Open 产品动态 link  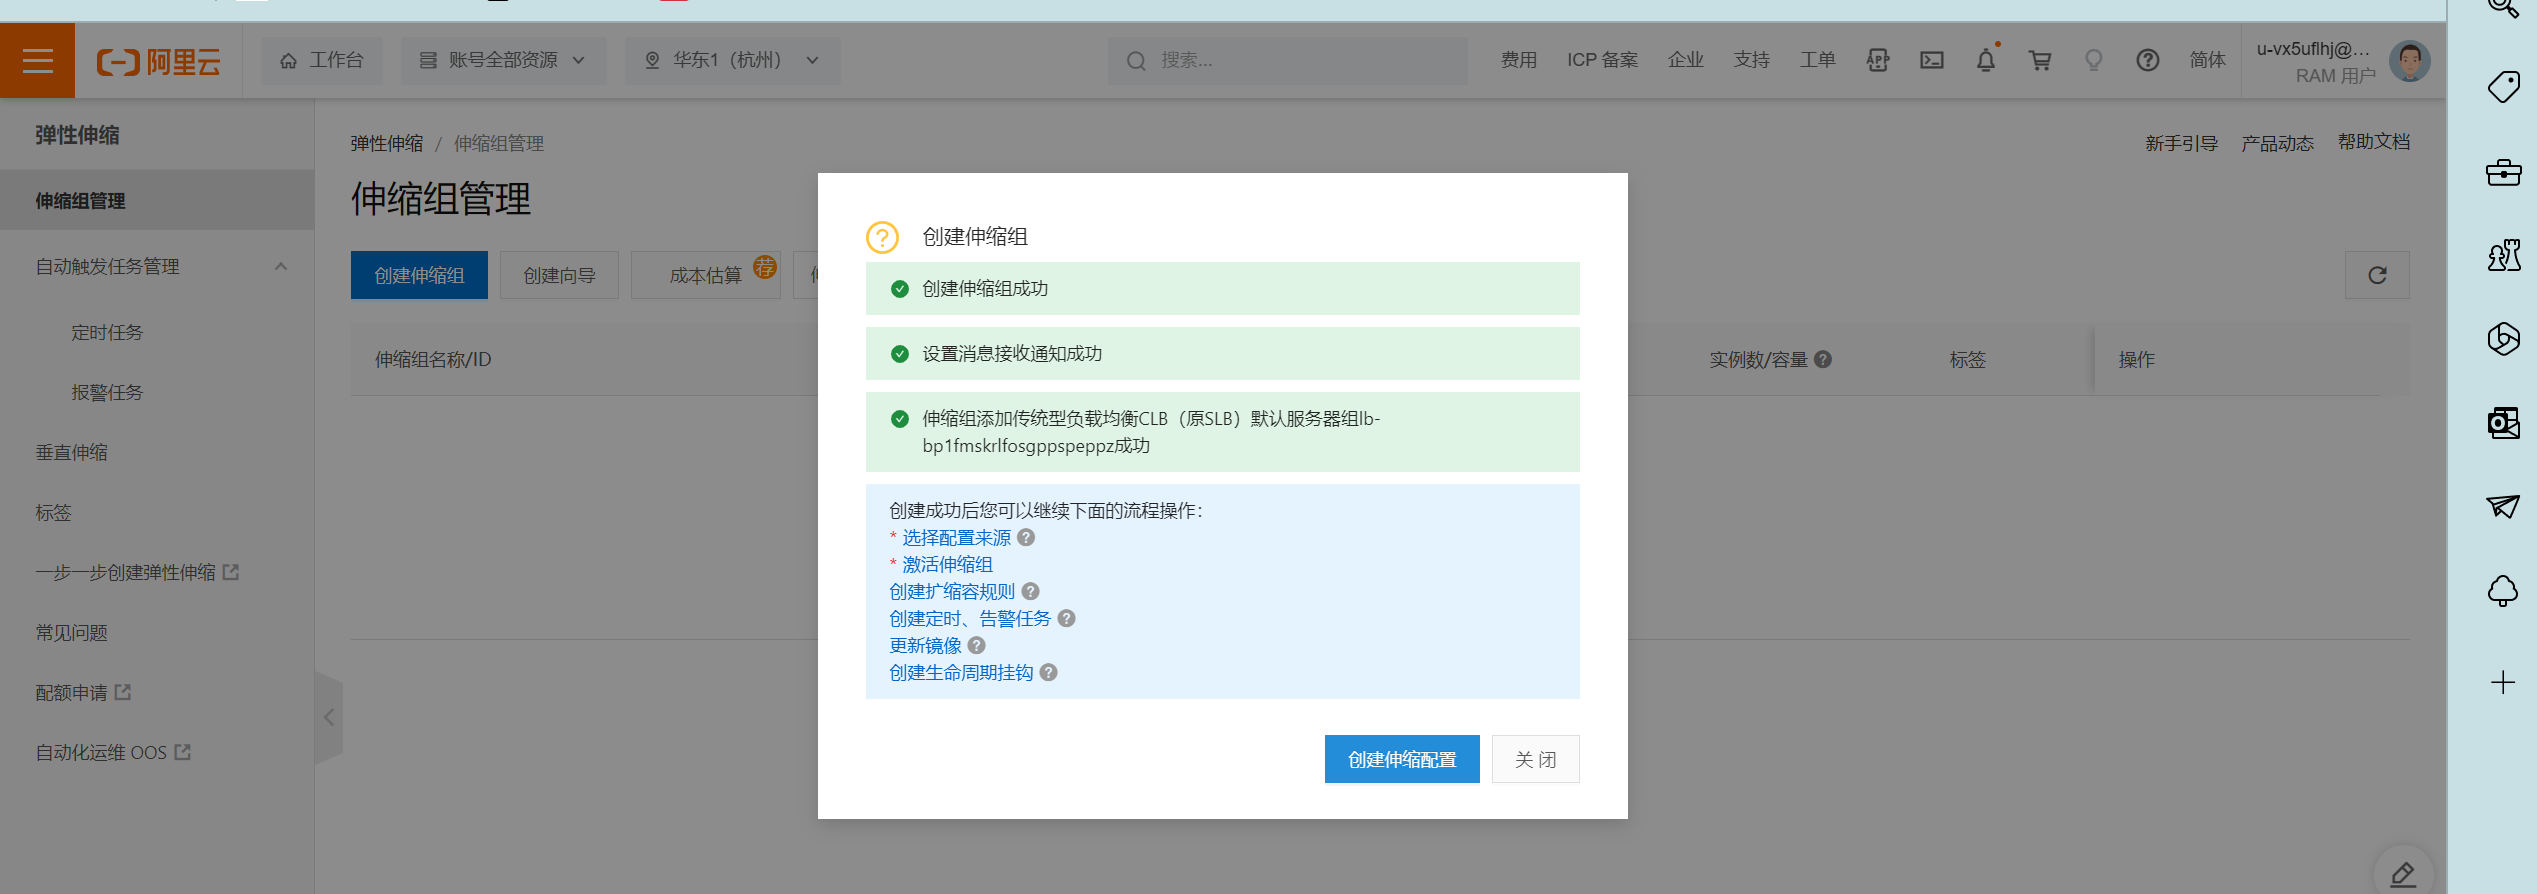click(x=2277, y=143)
